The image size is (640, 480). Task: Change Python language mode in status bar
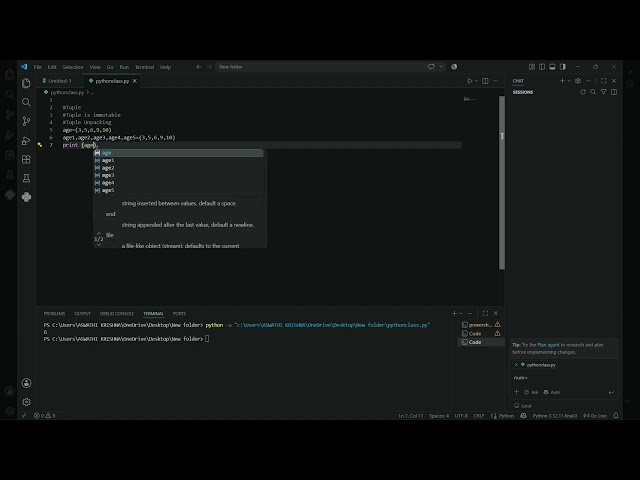506,416
